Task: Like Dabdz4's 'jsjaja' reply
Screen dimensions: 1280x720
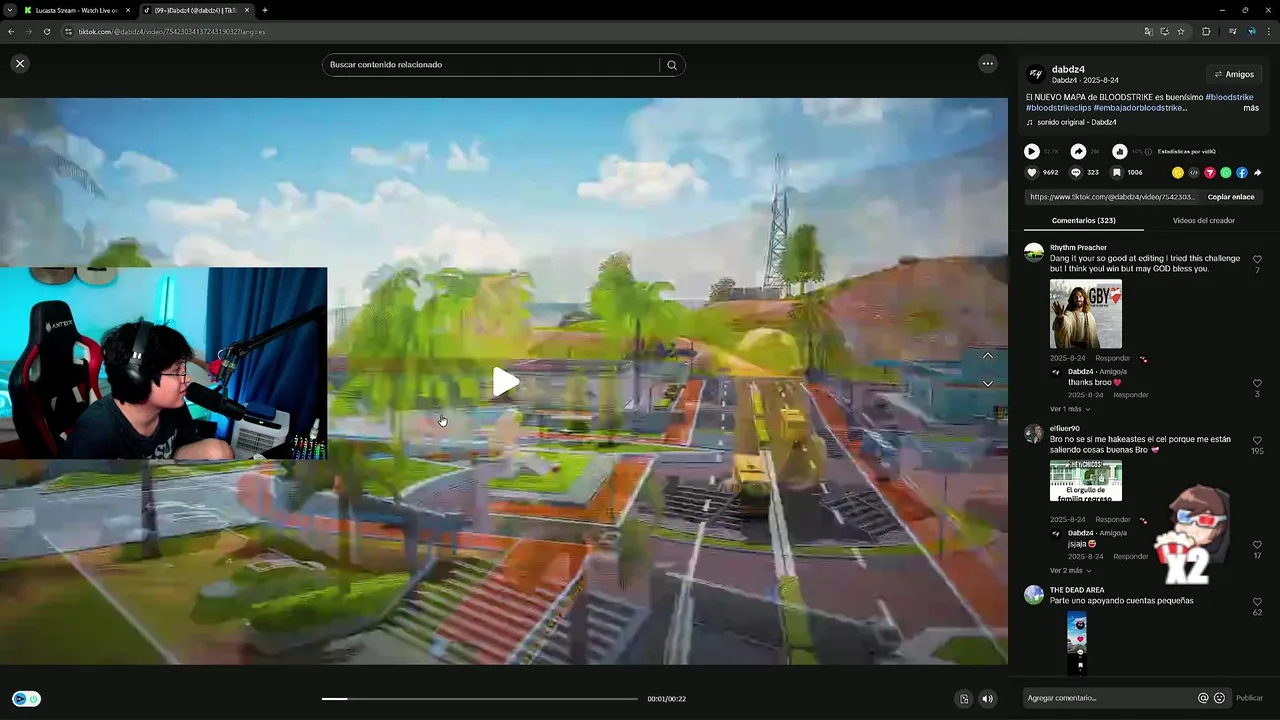Action: click(x=1257, y=545)
